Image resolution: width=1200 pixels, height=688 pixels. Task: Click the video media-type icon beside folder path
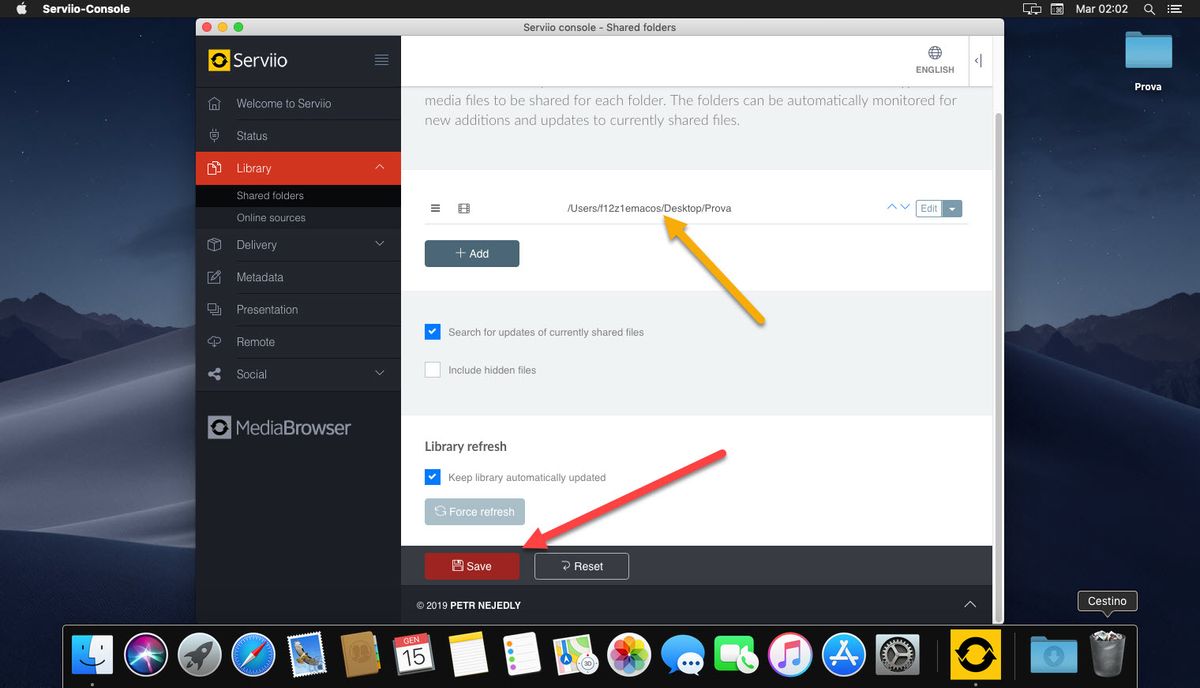click(463, 208)
